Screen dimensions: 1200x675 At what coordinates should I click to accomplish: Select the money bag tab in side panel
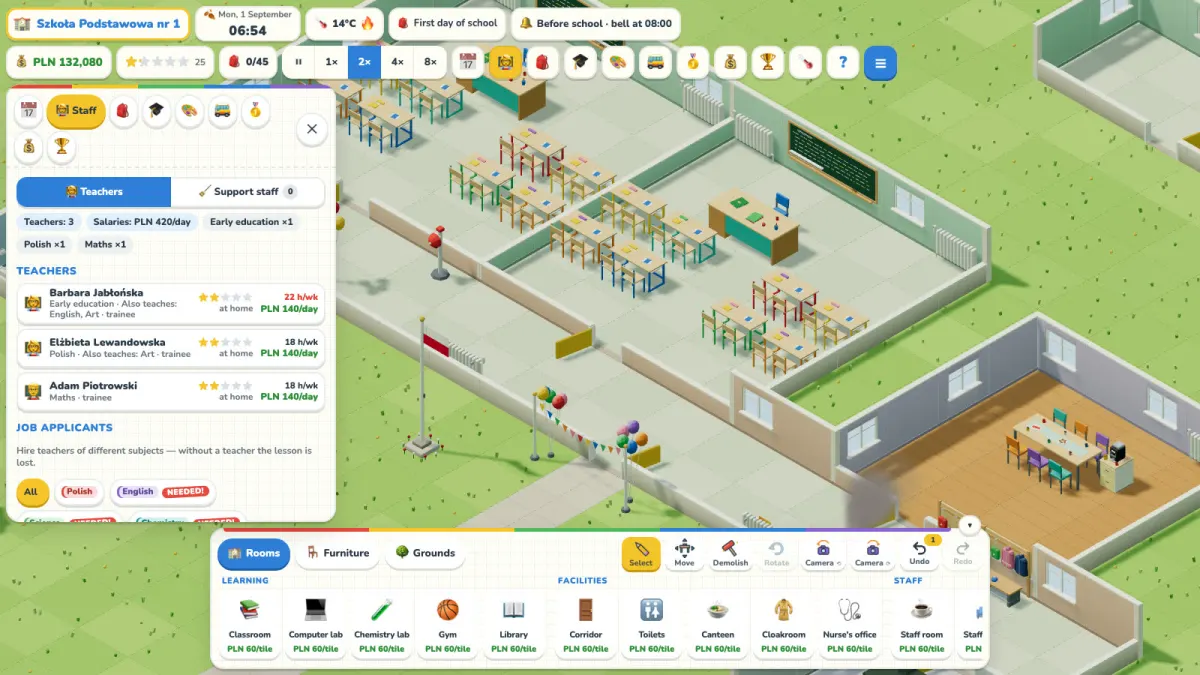[x=29, y=146]
